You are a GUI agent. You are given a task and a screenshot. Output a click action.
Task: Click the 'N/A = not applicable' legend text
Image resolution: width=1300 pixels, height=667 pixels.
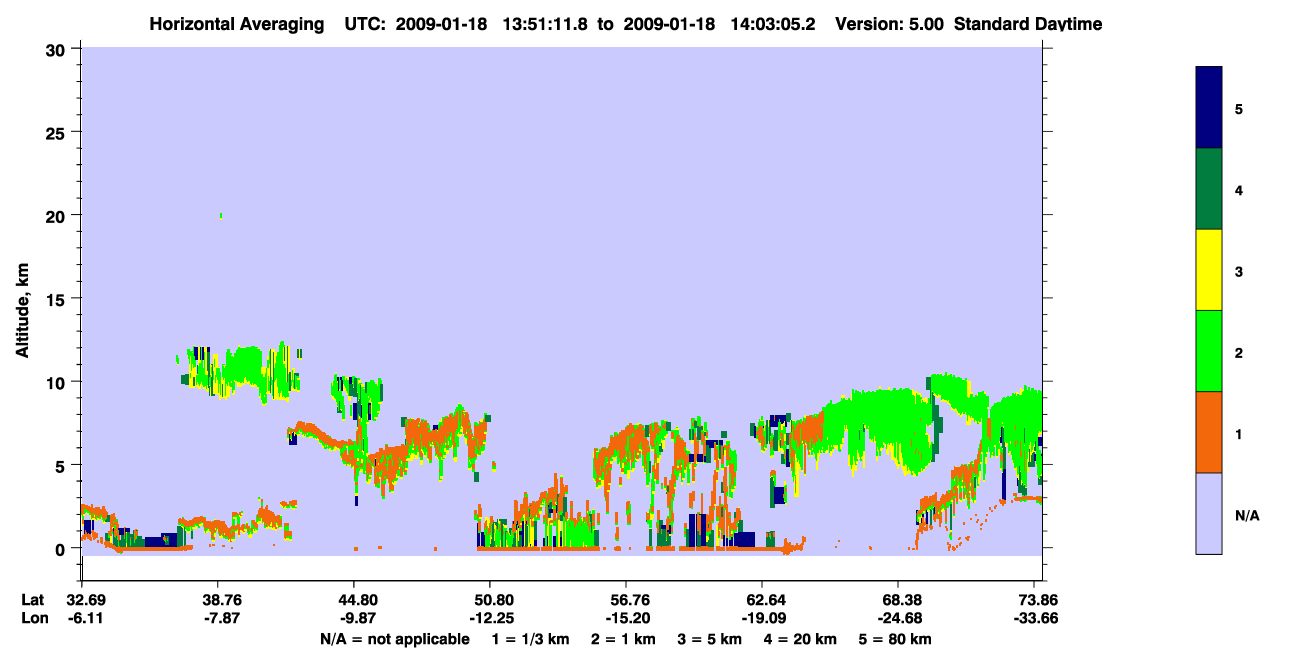(394, 639)
